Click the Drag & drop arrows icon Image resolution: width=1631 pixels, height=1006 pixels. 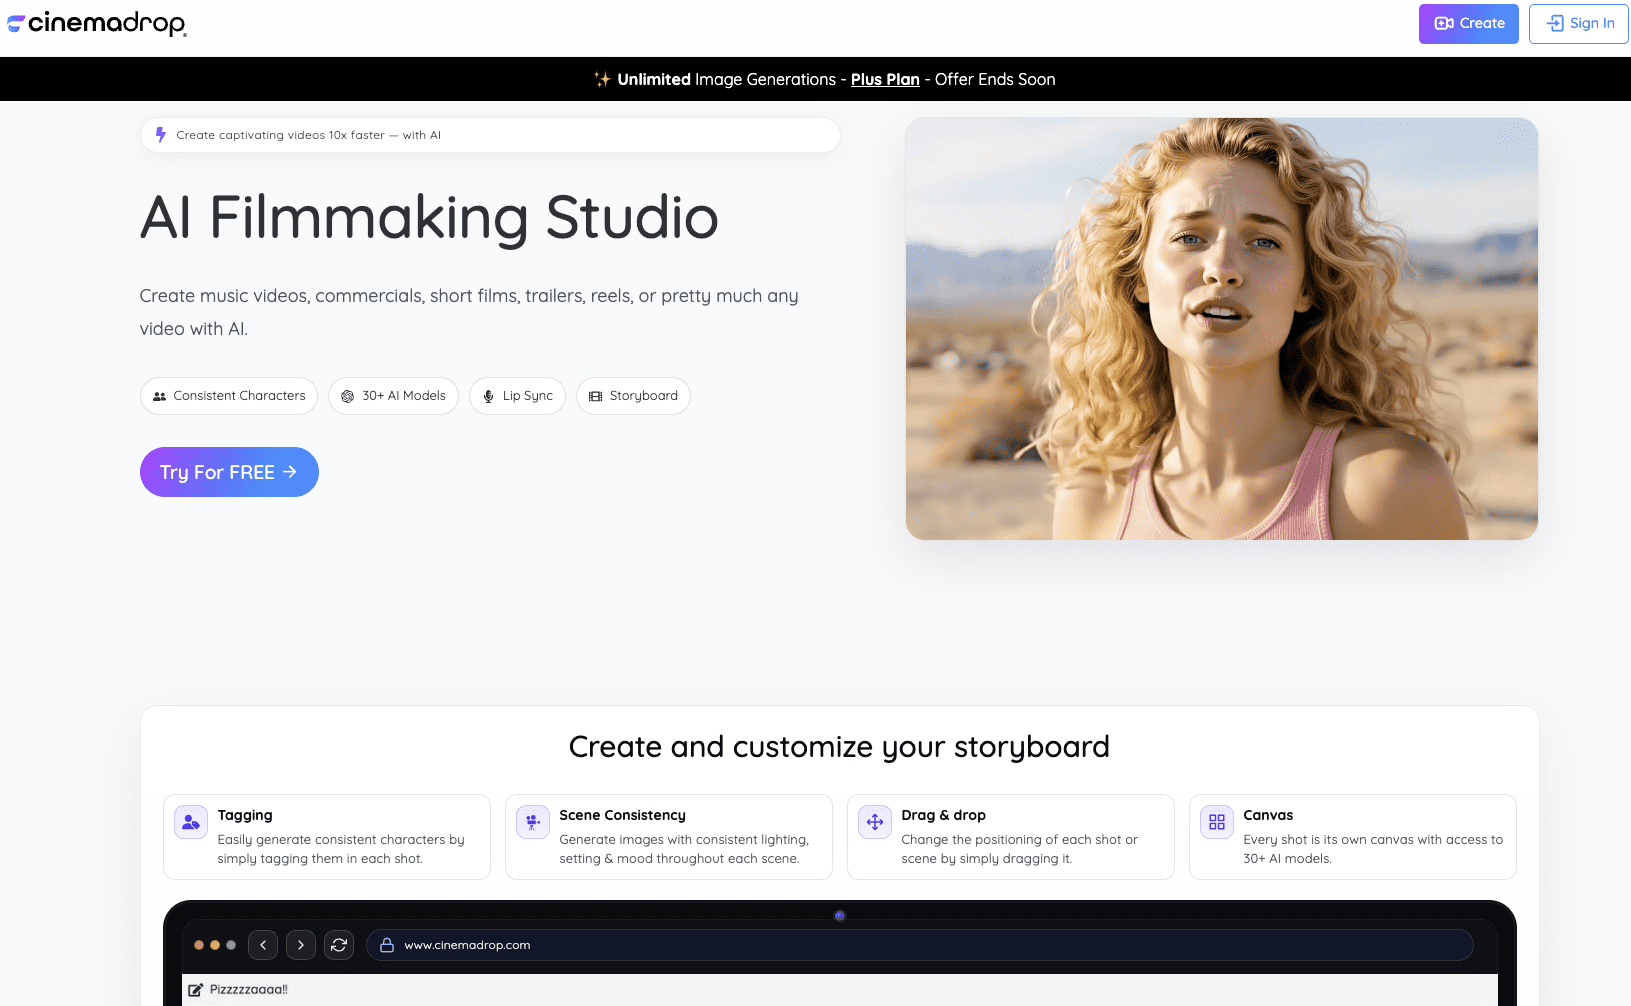[x=875, y=822]
